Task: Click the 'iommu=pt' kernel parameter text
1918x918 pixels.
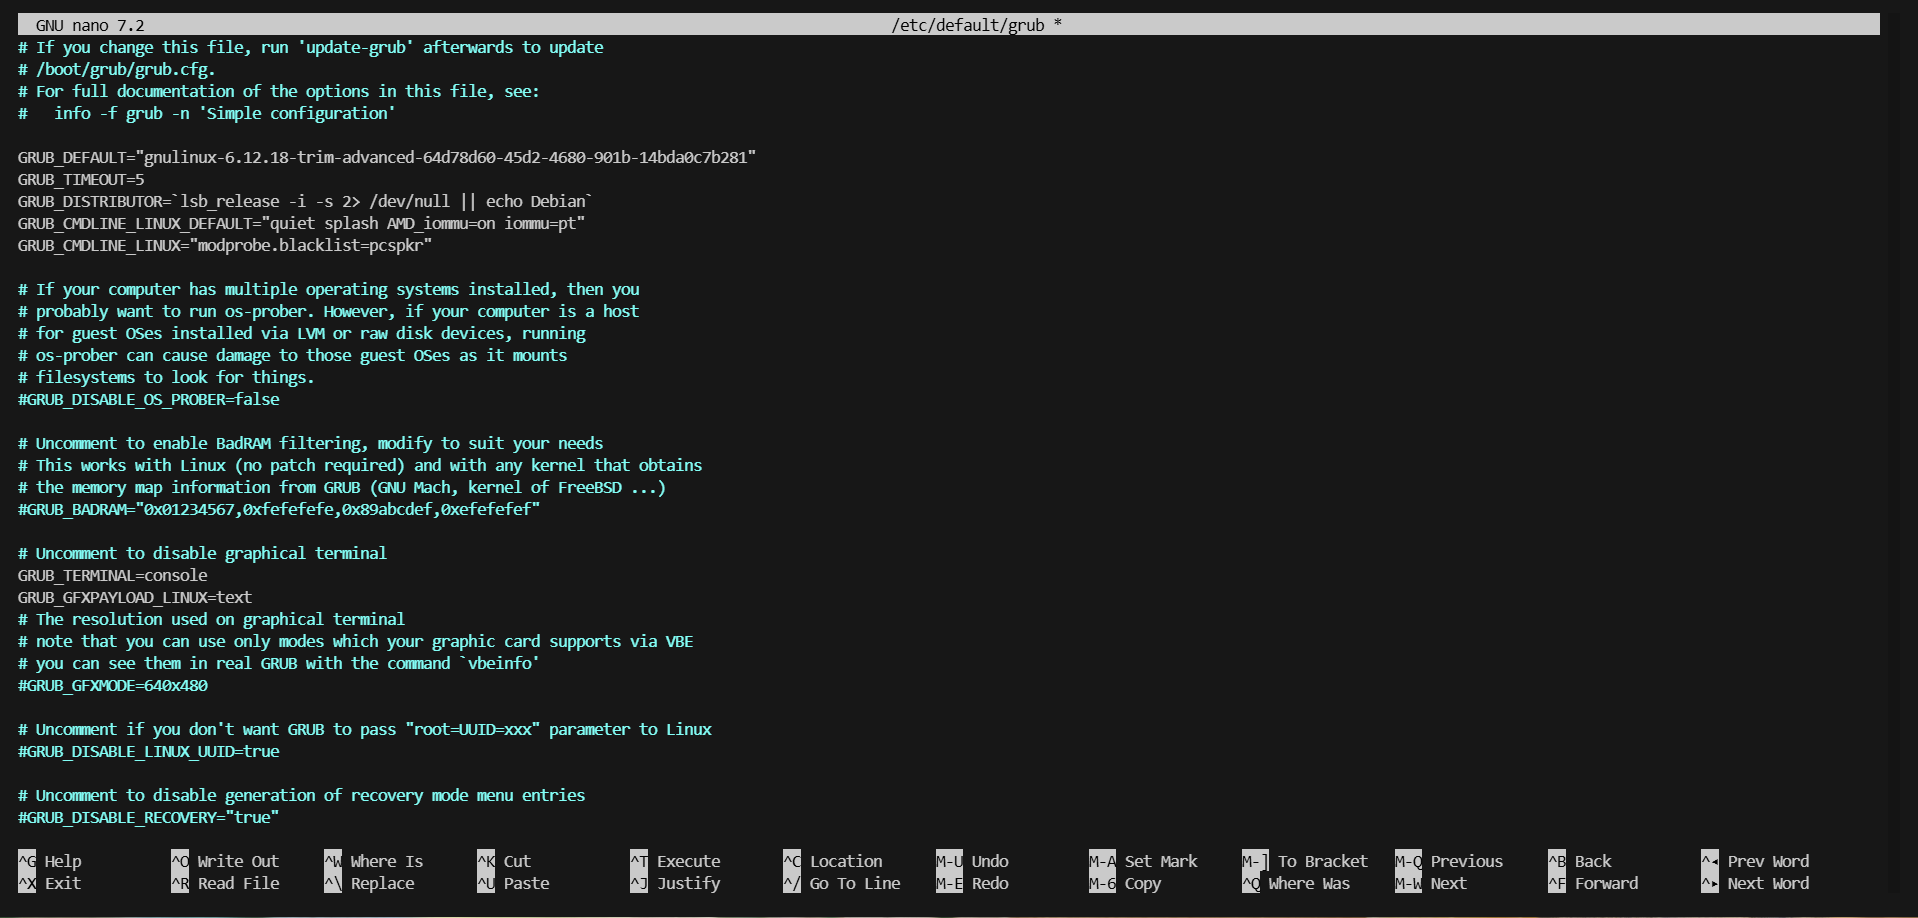Action: pyautogui.click(x=540, y=223)
